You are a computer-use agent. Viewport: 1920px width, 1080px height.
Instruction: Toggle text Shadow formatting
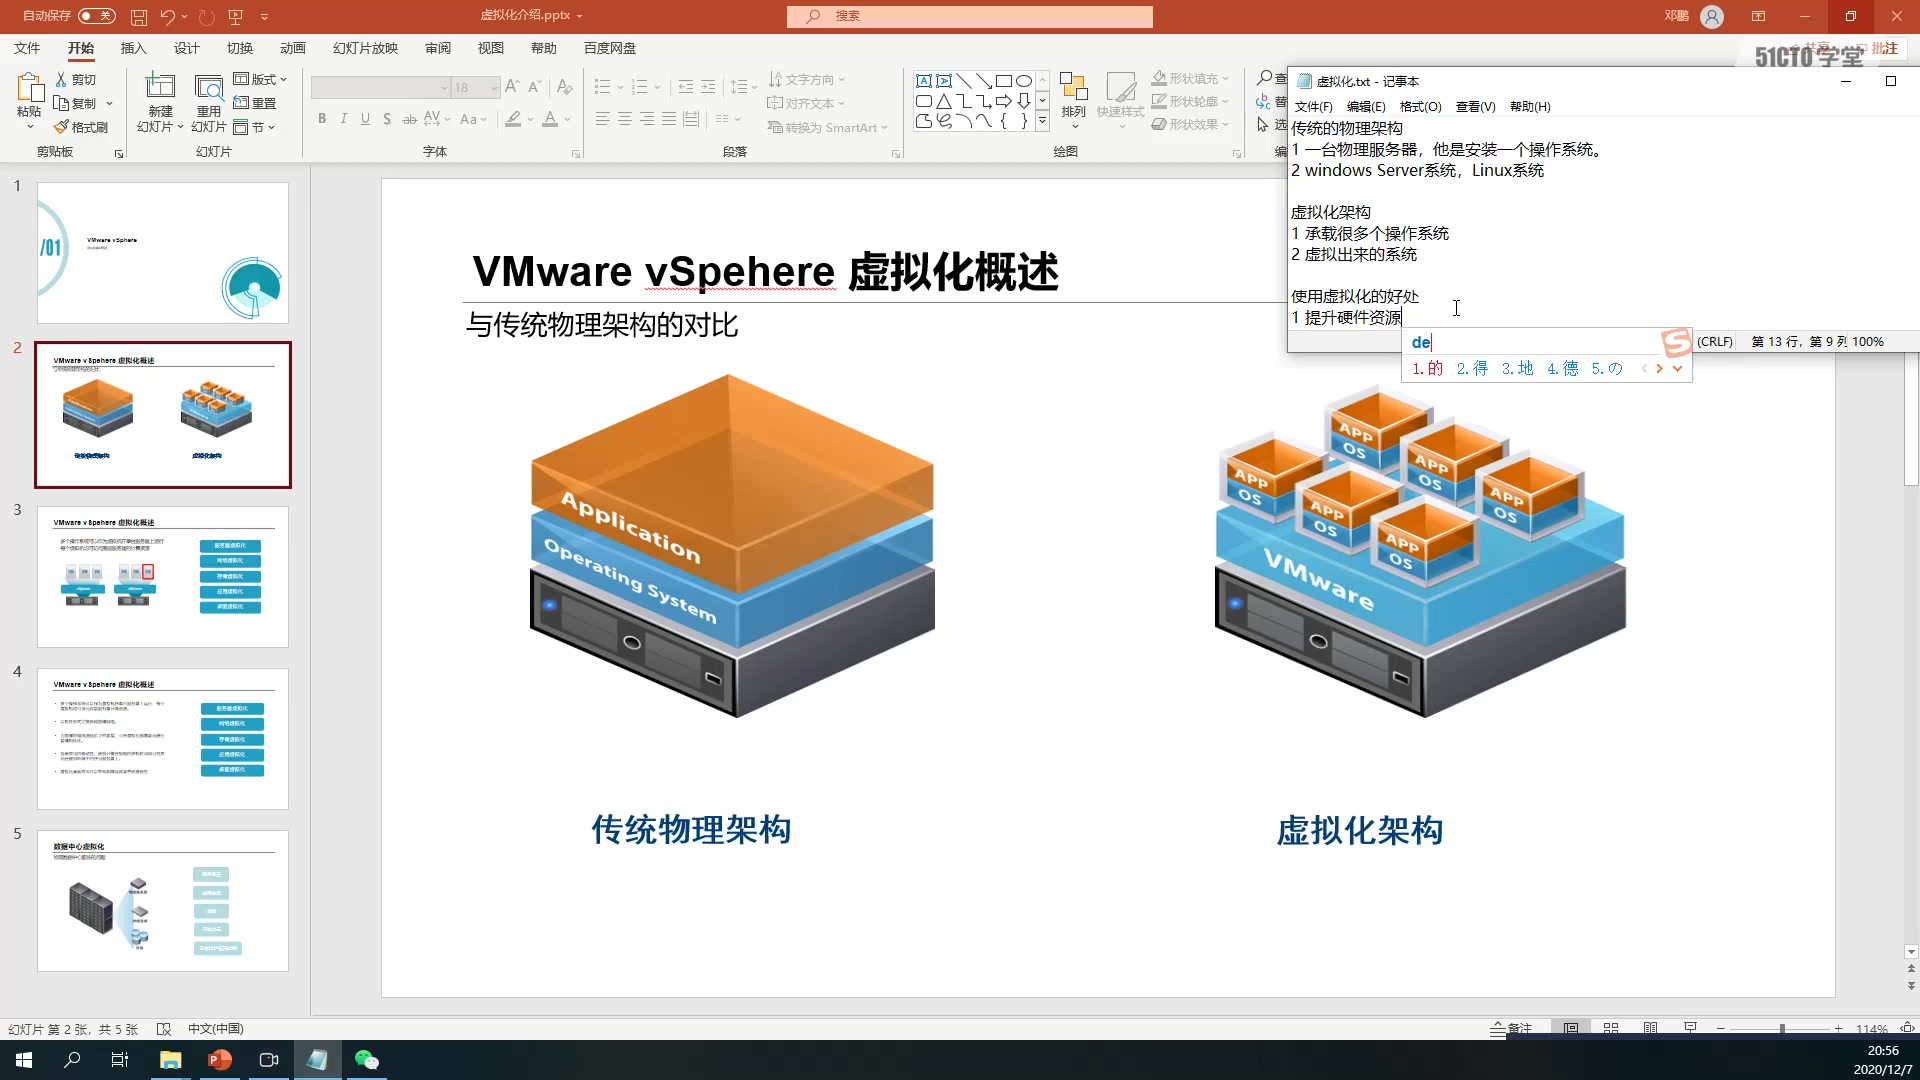(x=387, y=119)
